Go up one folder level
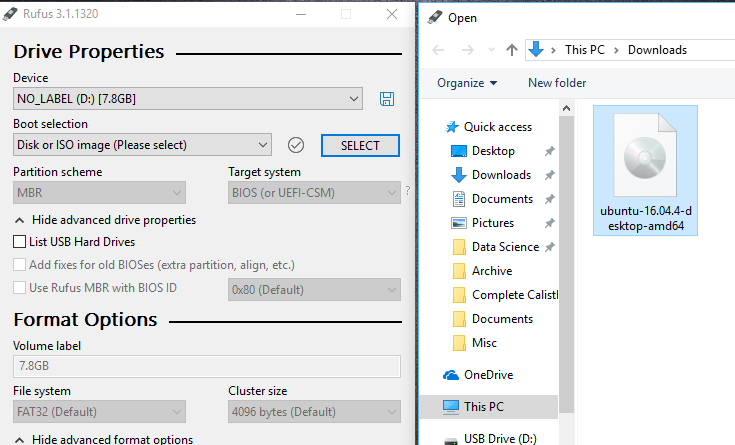The width and height of the screenshot is (735, 445). [512, 50]
